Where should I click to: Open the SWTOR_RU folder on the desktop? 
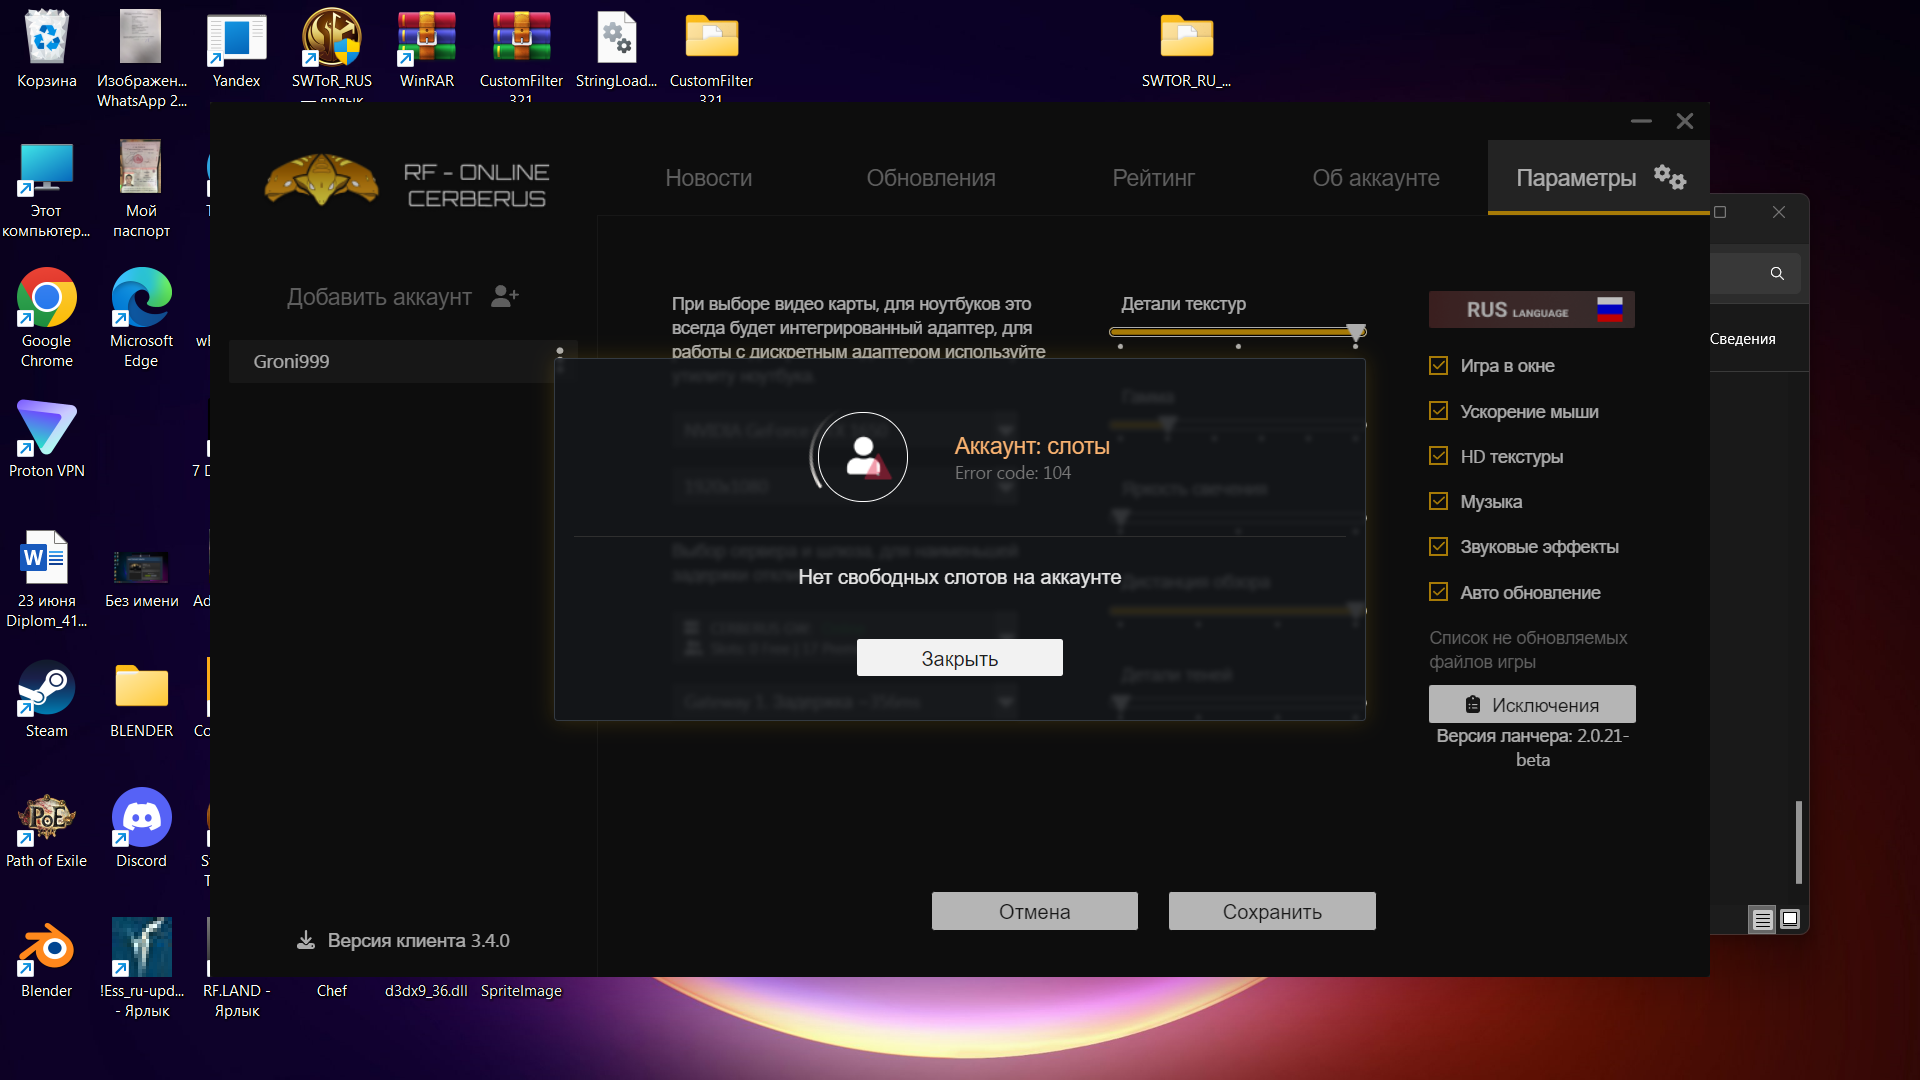[1186, 38]
